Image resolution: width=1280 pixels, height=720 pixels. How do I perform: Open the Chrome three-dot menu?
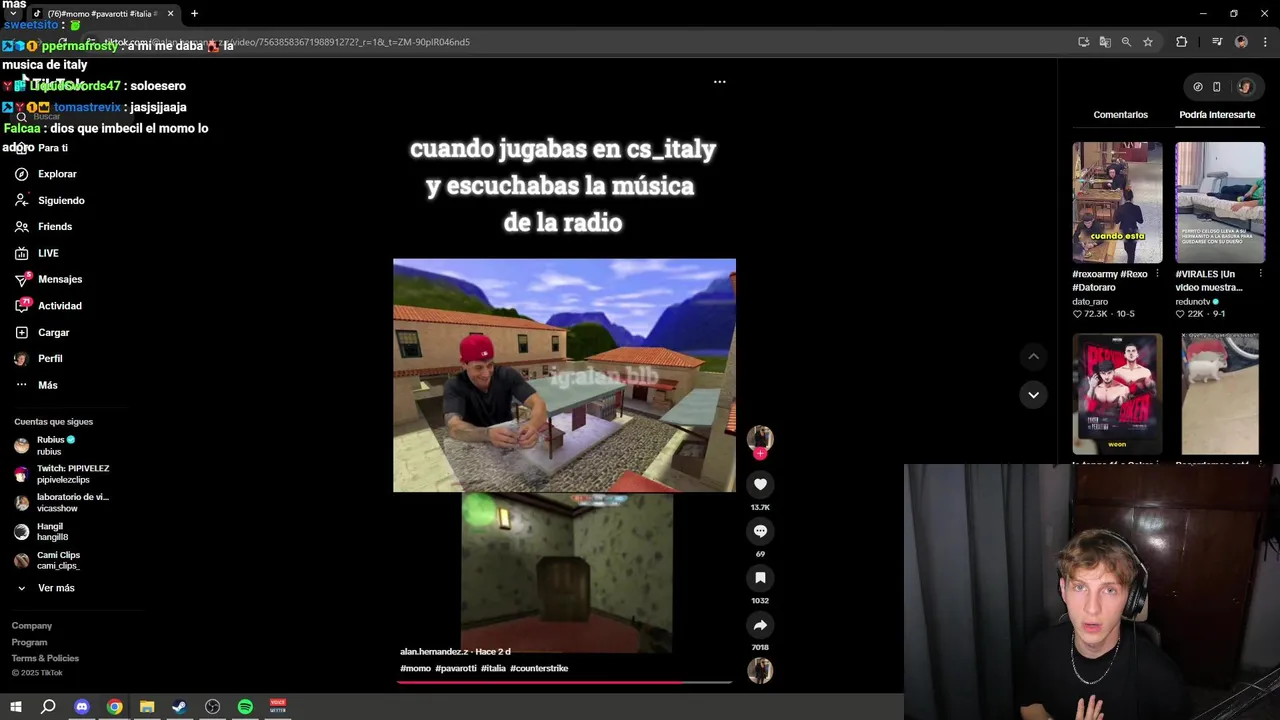(1265, 42)
